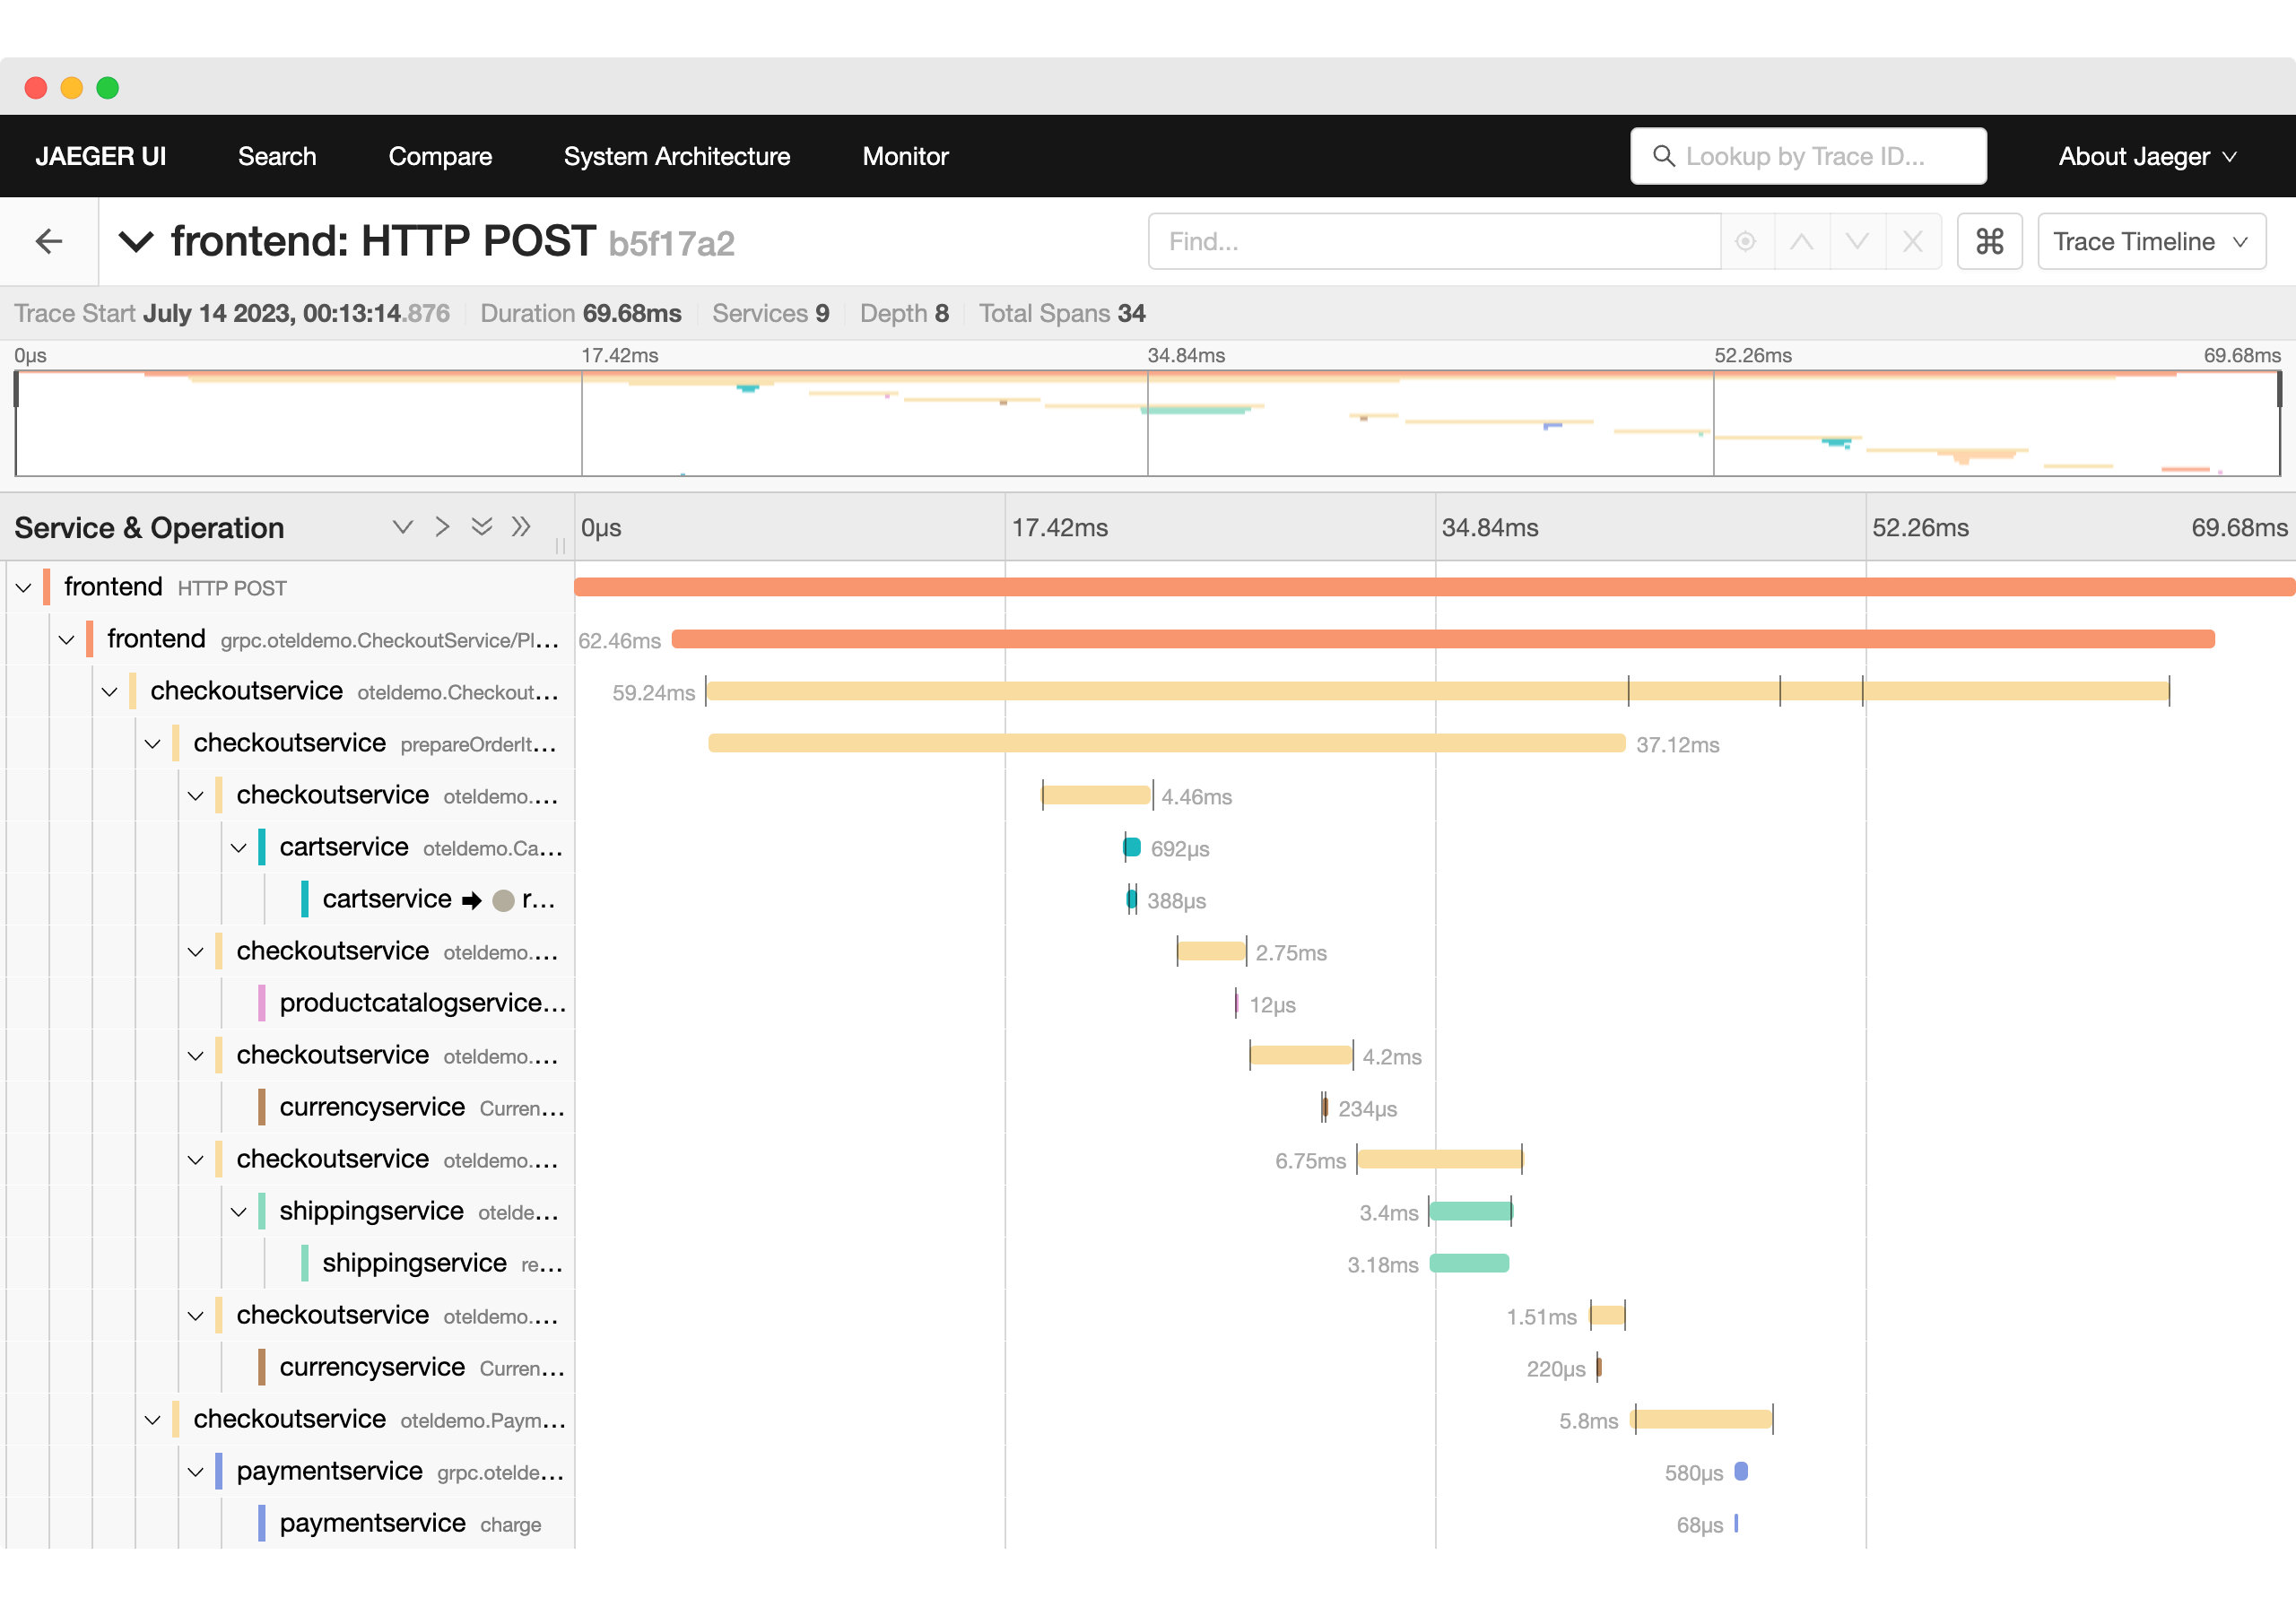This screenshot has height=1607, width=2296.
Task: Click the back arrow to return to search
Action: click(49, 241)
